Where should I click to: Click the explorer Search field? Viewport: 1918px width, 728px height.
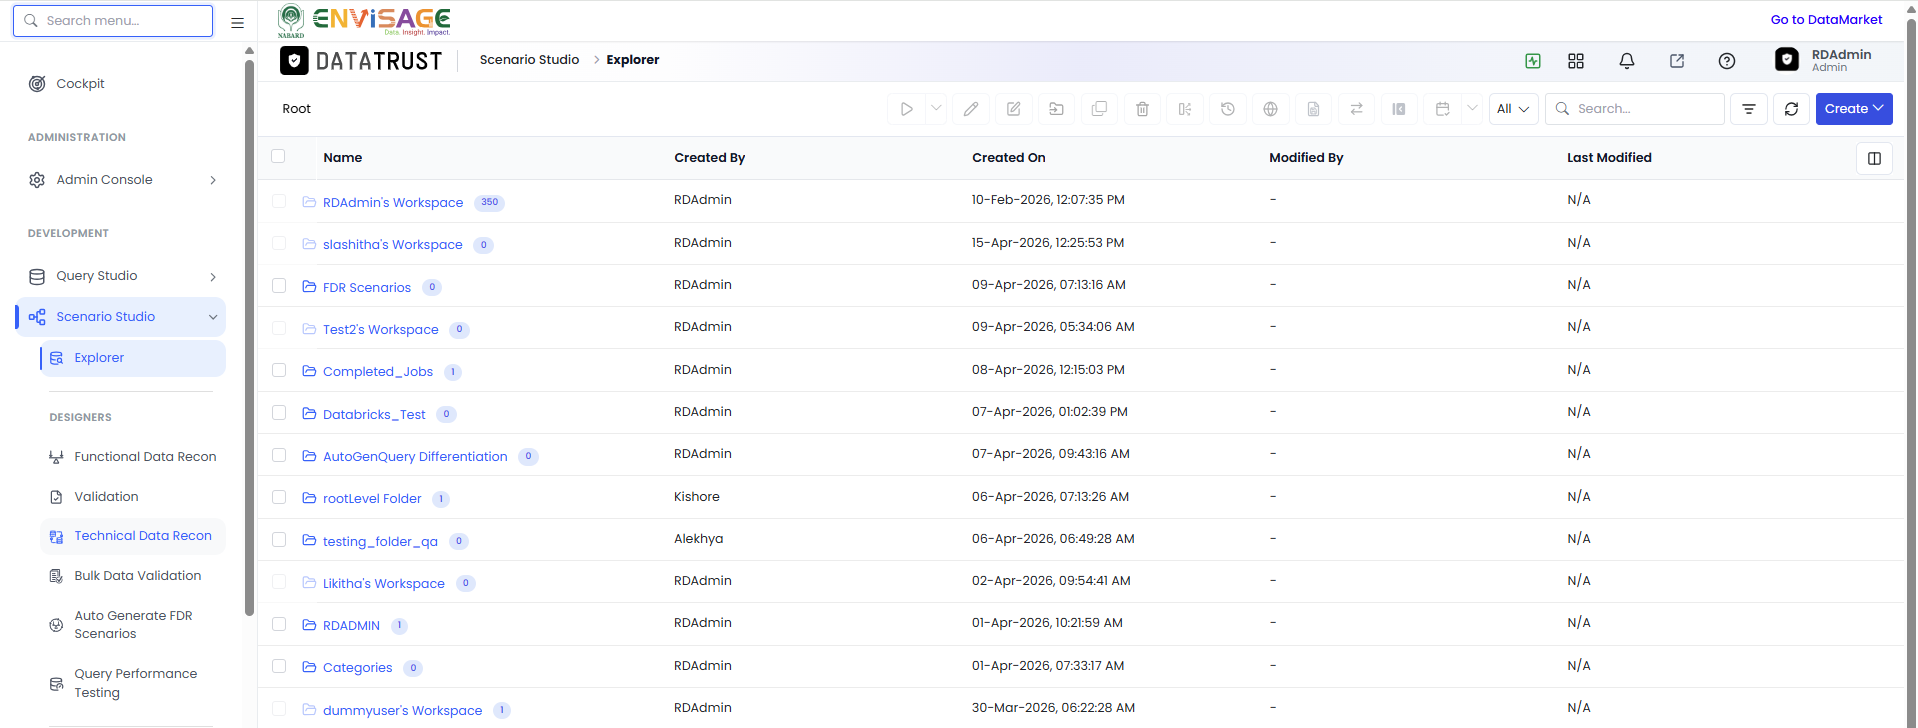(x=1635, y=109)
